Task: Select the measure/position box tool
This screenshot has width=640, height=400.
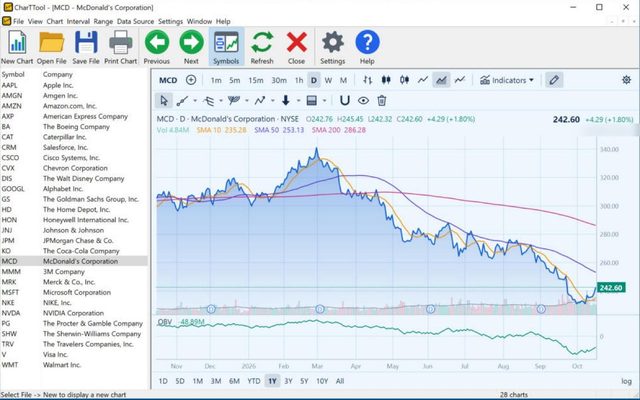Action: [x=312, y=100]
